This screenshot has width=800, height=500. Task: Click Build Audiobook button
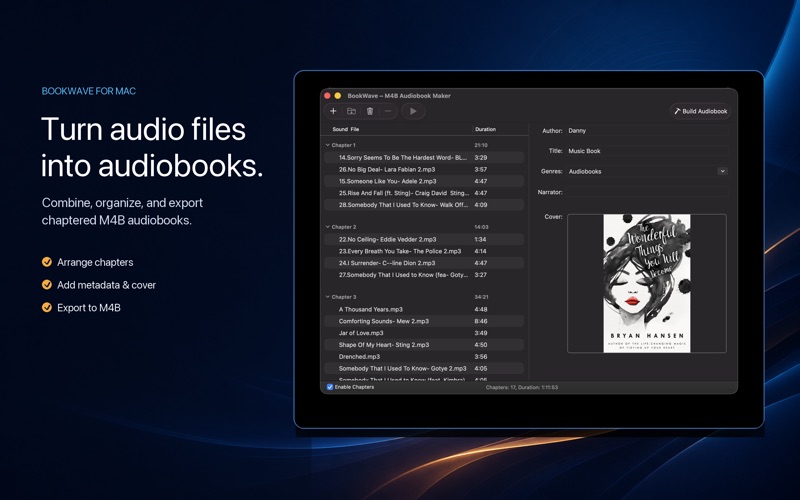(701, 111)
